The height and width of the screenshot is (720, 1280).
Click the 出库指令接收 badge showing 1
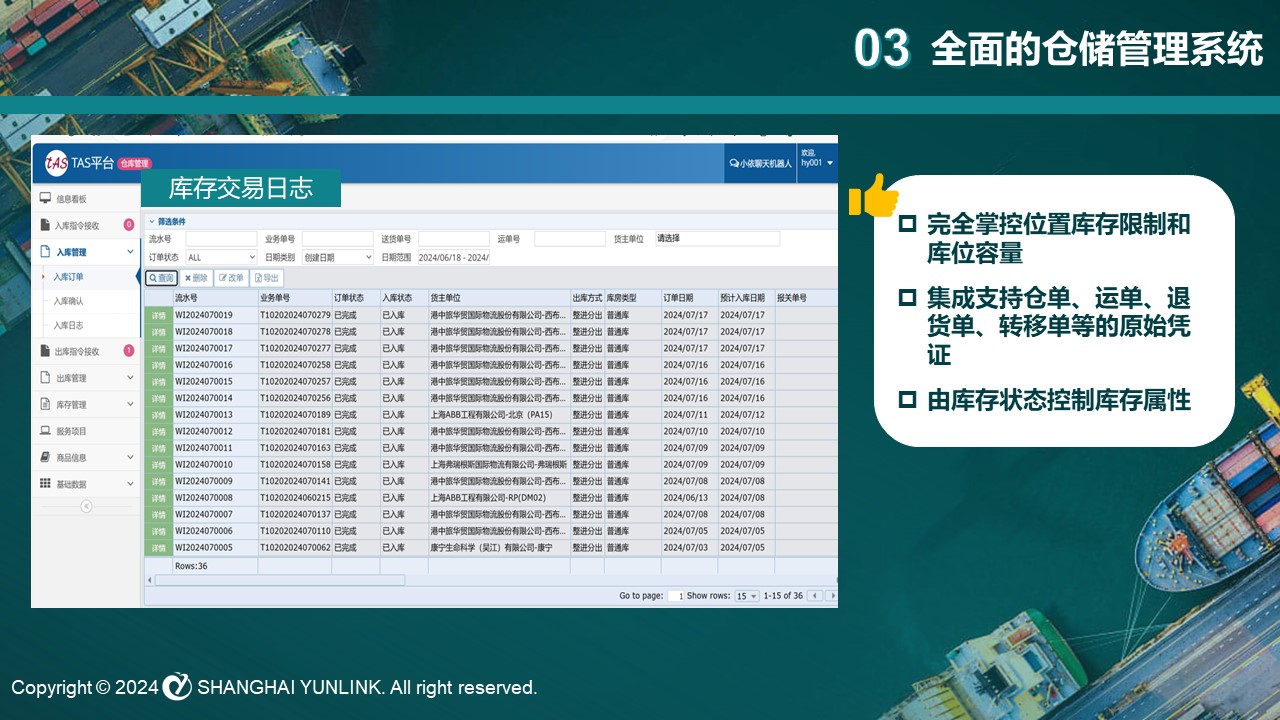click(128, 351)
